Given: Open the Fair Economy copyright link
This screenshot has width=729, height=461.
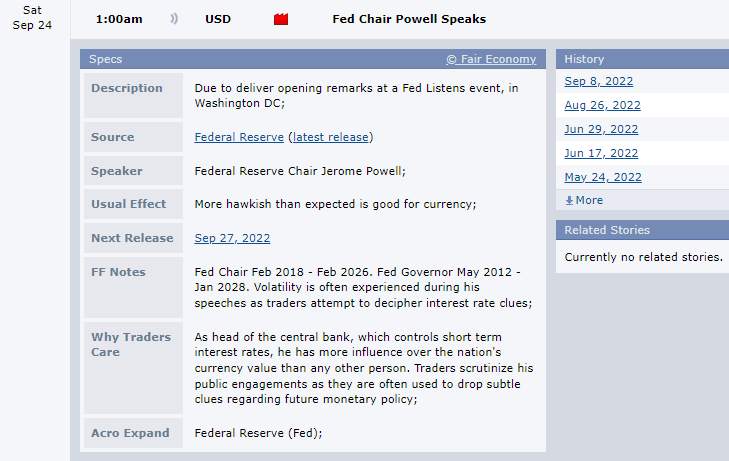Looking at the screenshot, I should tap(491, 59).
